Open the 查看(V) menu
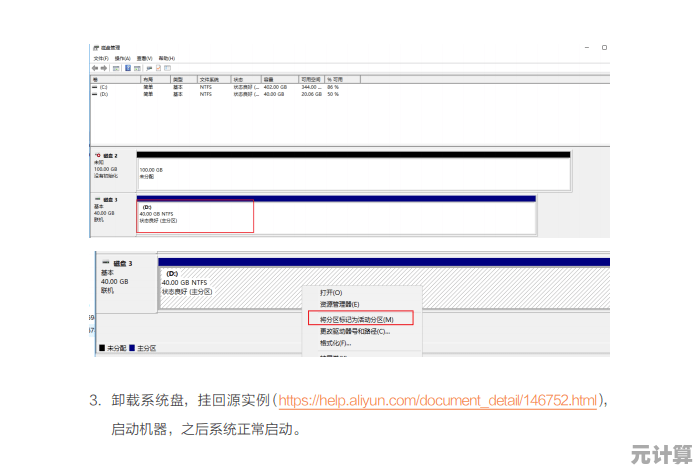699x473 pixels. 144,58
